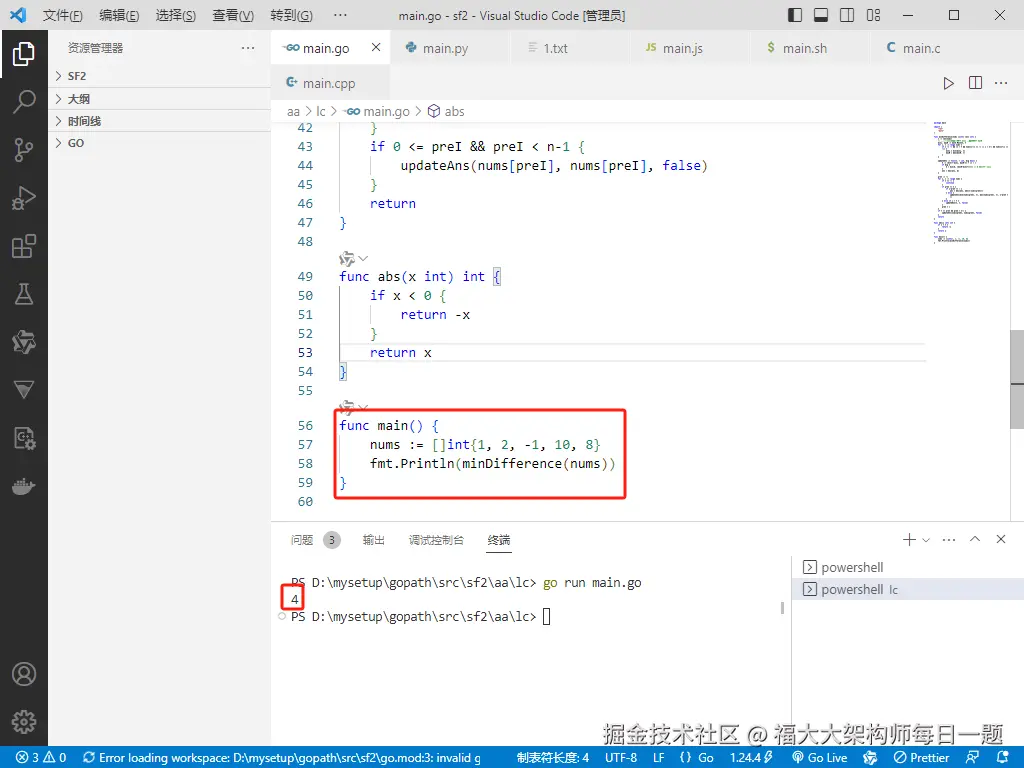Switch to the main.sh tab
Image resolution: width=1024 pixels, height=768 pixels.
[810, 48]
